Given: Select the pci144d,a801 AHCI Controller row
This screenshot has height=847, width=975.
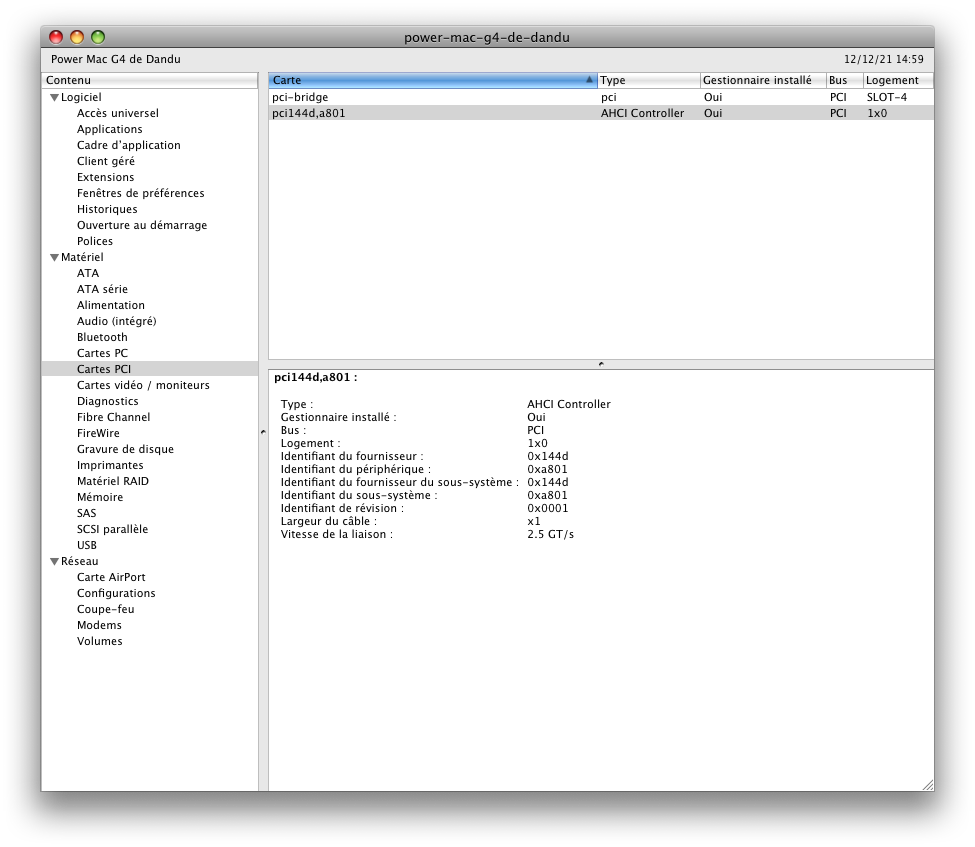Looking at the screenshot, I should (x=600, y=113).
